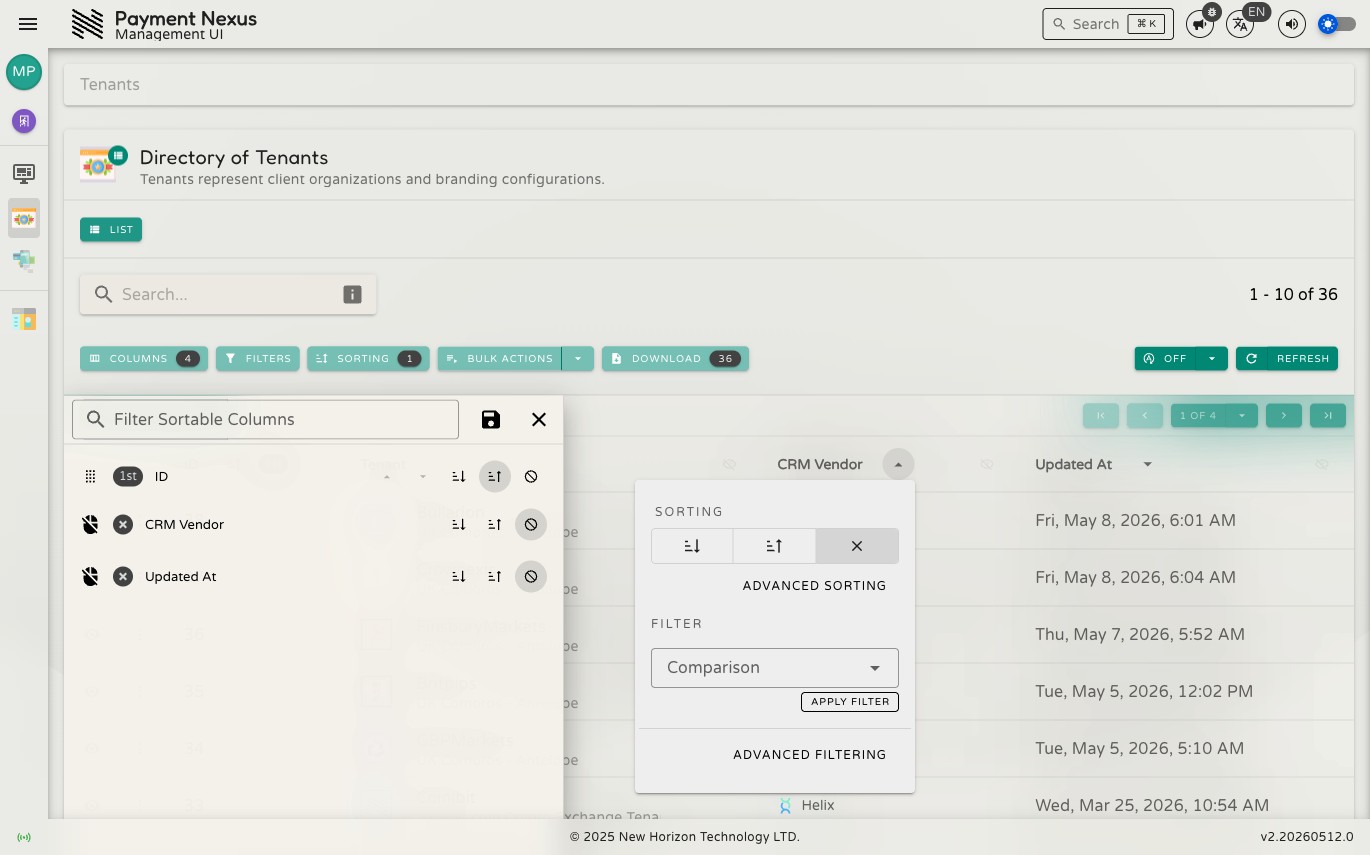Toggle auto-refresh OFF button
The width and height of the screenshot is (1370, 855).
1165,358
